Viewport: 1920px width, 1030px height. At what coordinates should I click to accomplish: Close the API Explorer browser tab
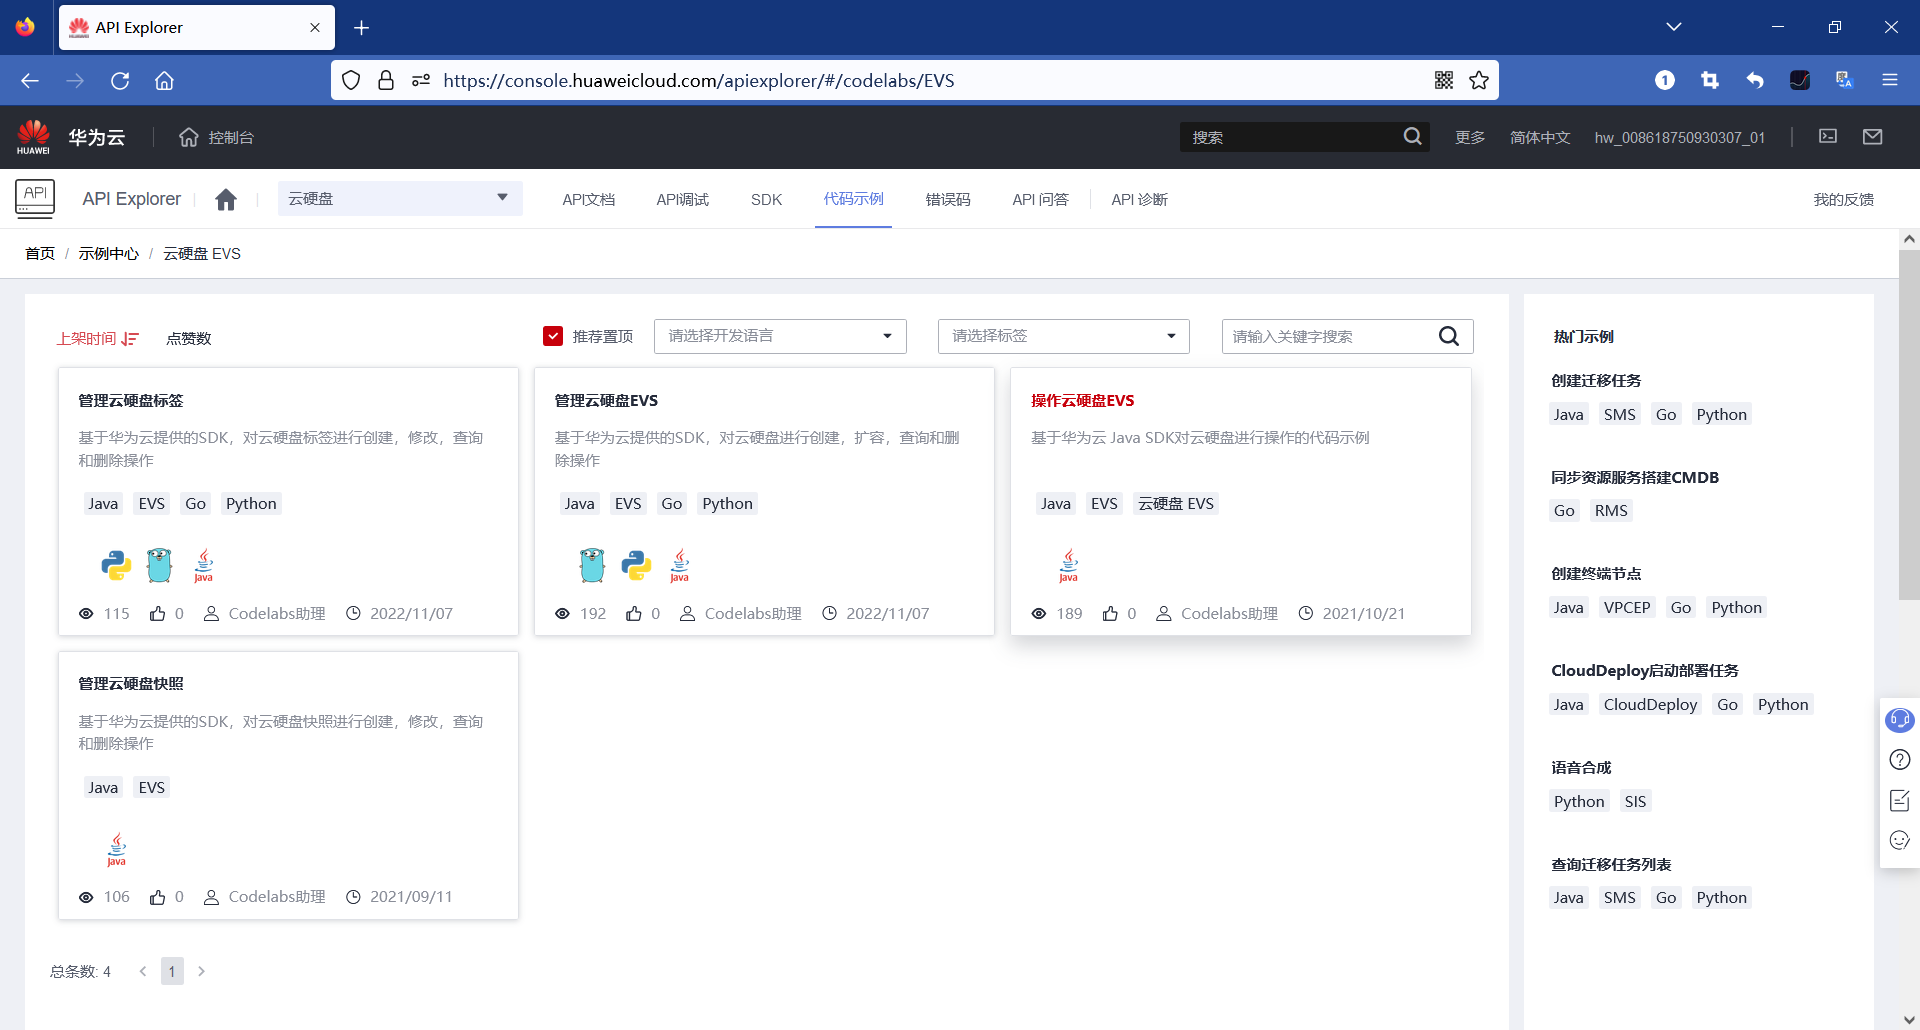click(315, 27)
